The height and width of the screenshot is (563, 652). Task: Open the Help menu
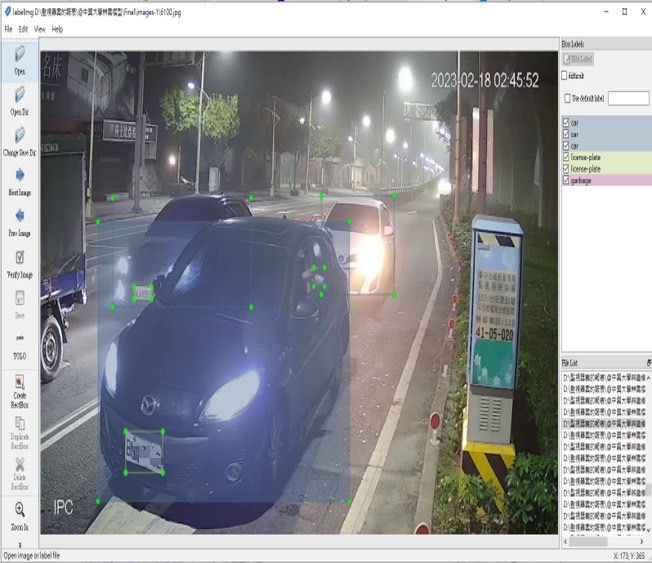(x=57, y=30)
